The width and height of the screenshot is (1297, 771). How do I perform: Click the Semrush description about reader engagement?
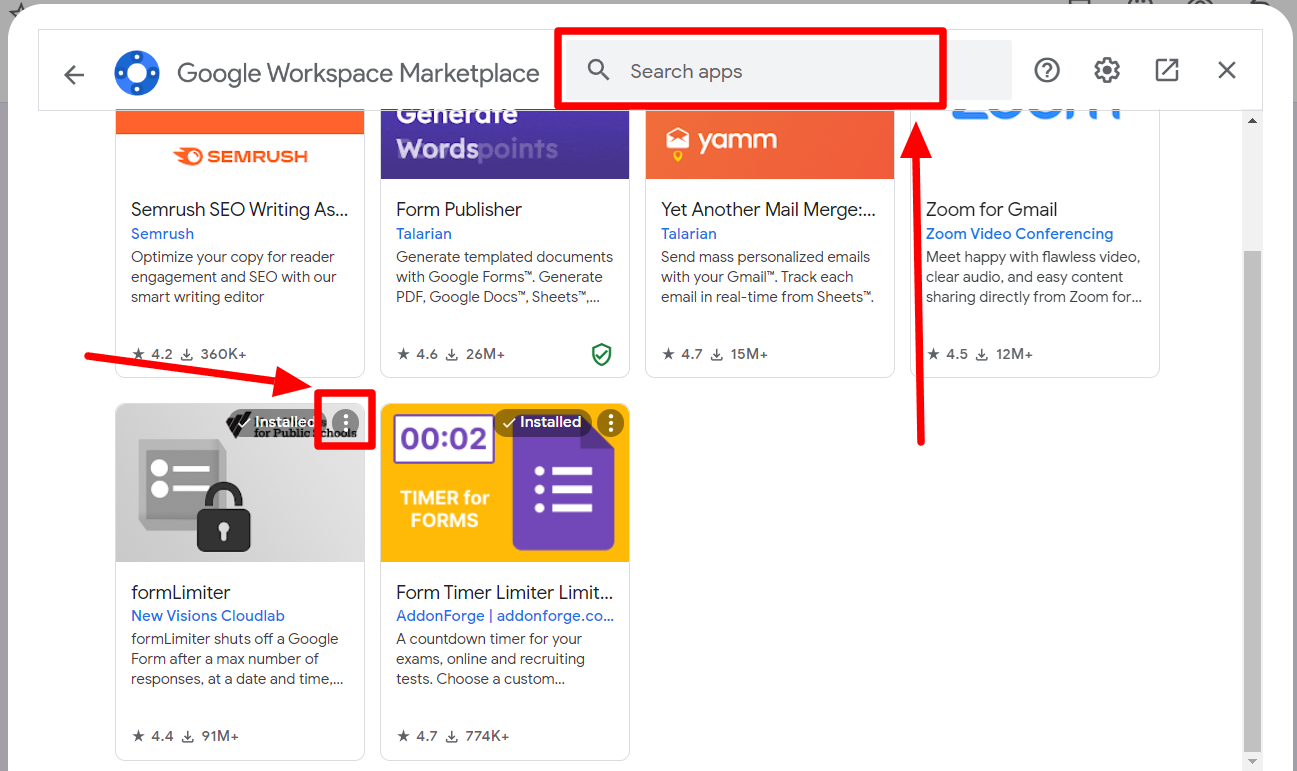[x=234, y=277]
